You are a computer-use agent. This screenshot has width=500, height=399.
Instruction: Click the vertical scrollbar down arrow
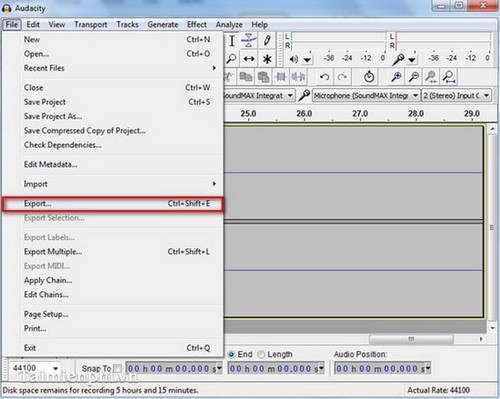[x=493, y=328]
